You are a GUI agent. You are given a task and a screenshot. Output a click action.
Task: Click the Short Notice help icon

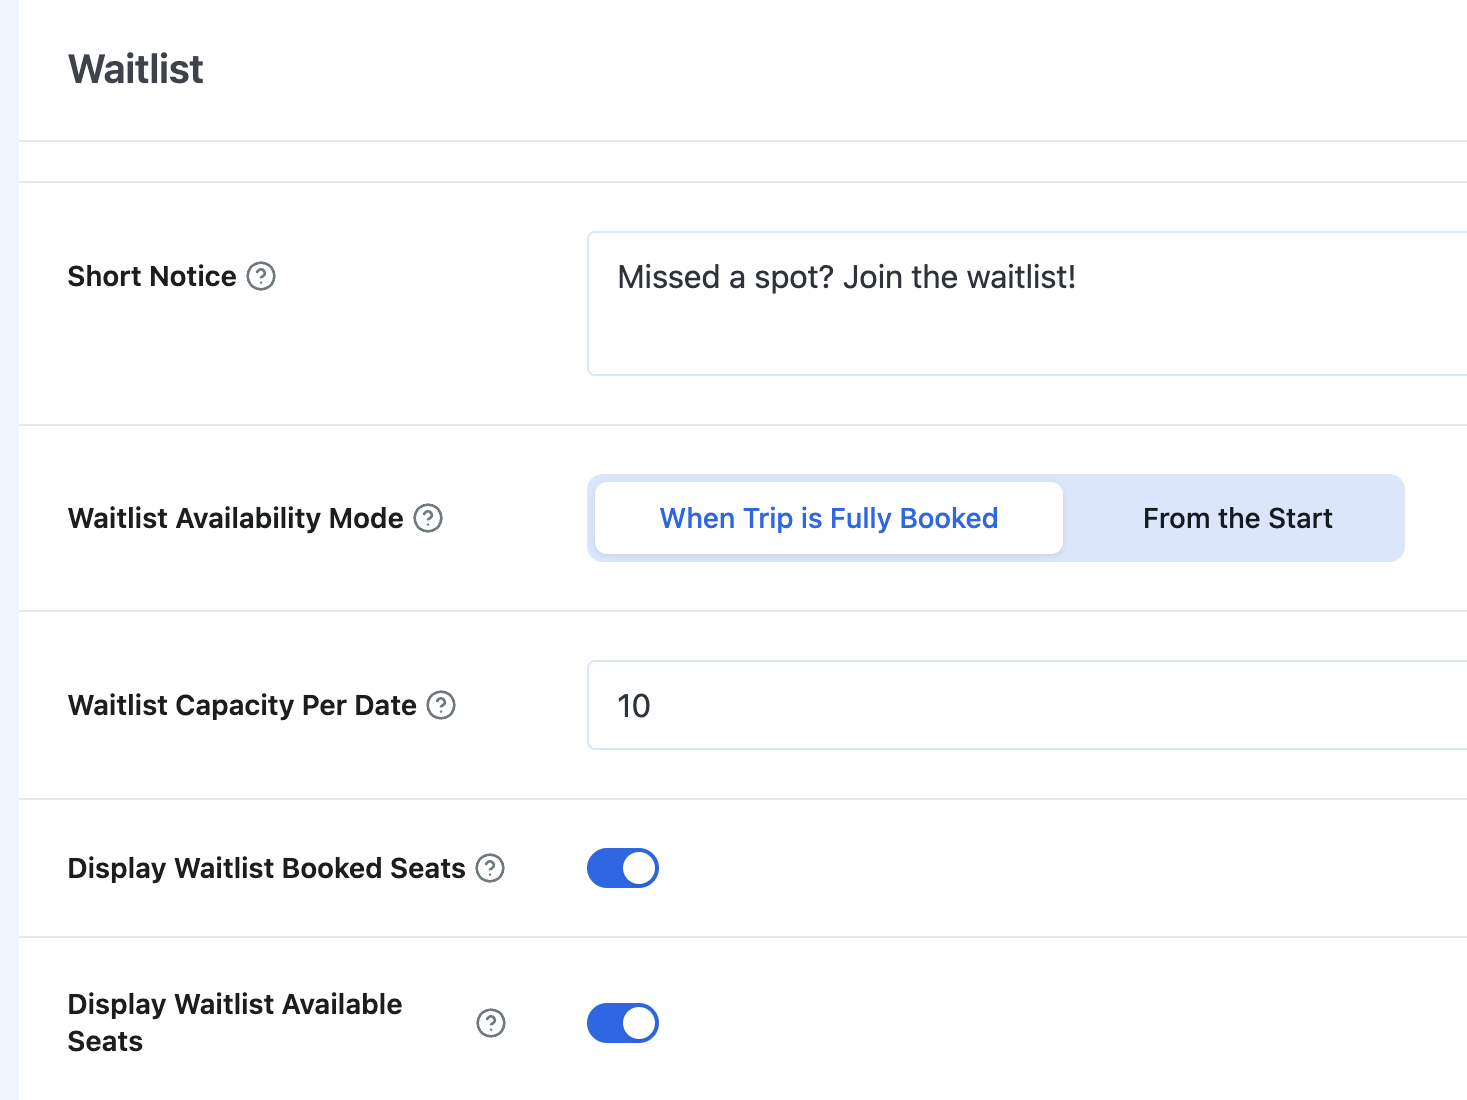click(x=261, y=276)
